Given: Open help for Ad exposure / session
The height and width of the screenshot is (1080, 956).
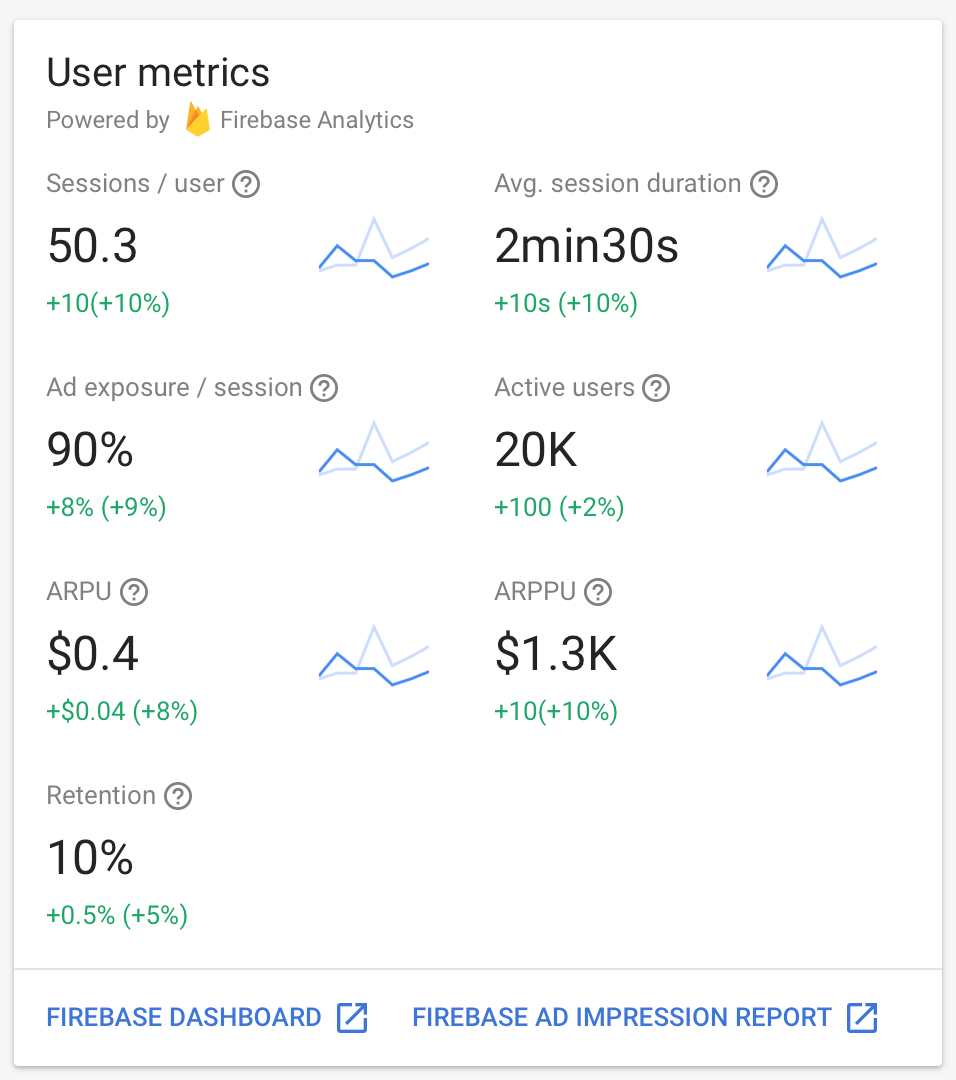Looking at the screenshot, I should 324,388.
